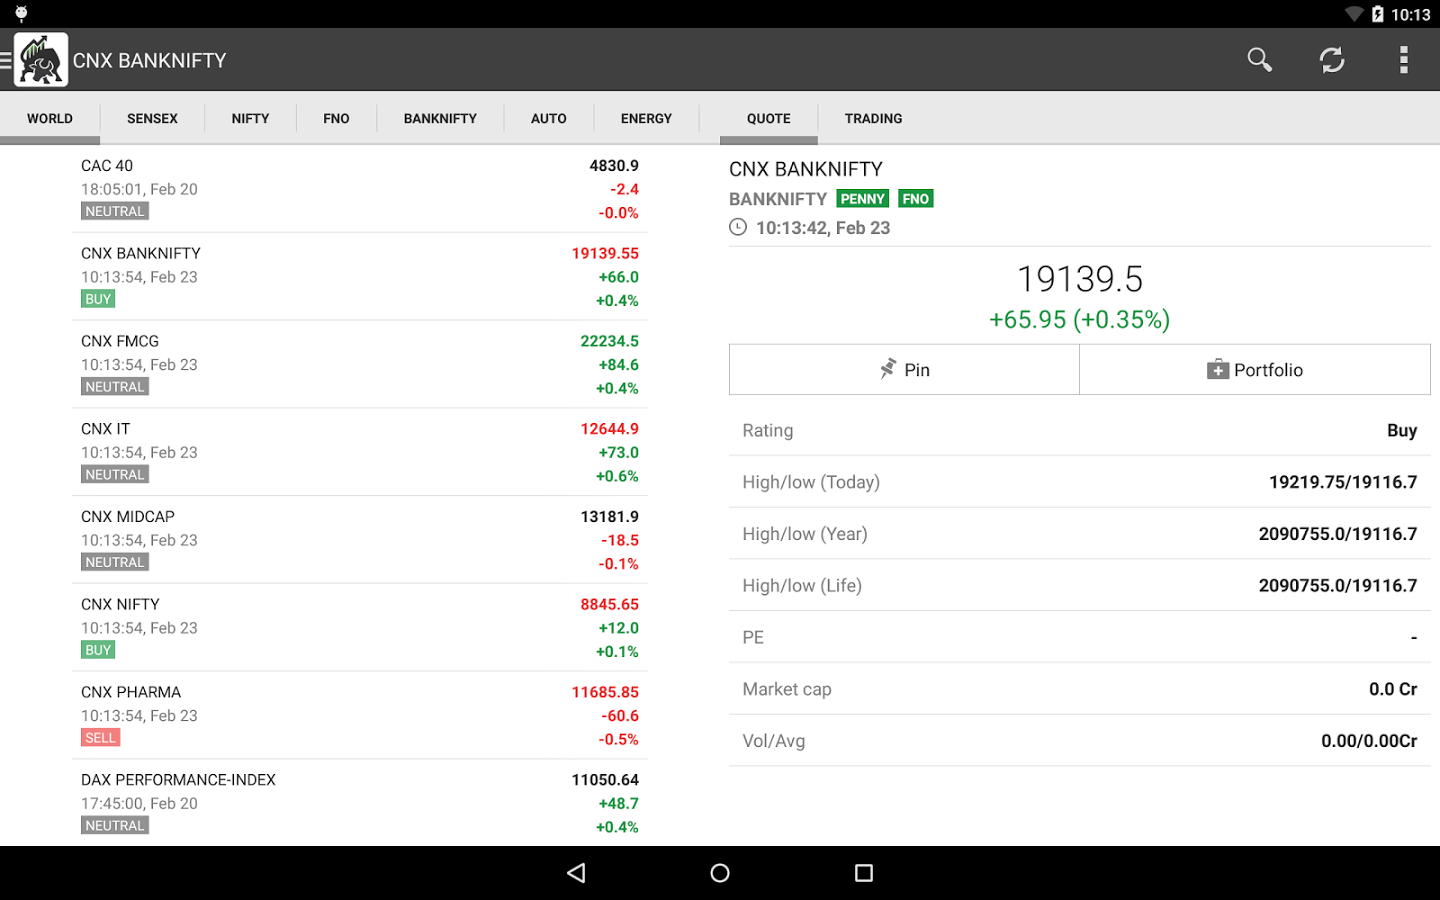The width and height of the screenshot is (1440, 900).
Task: Switch to the SENSEX tab
Action: pyautogui.click(x=152, y=118)
